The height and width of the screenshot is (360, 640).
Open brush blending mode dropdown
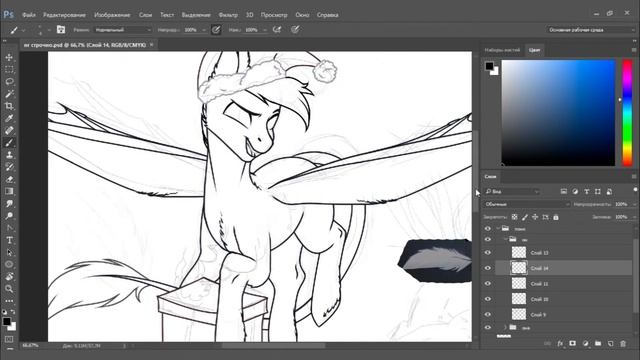(123, 30)
